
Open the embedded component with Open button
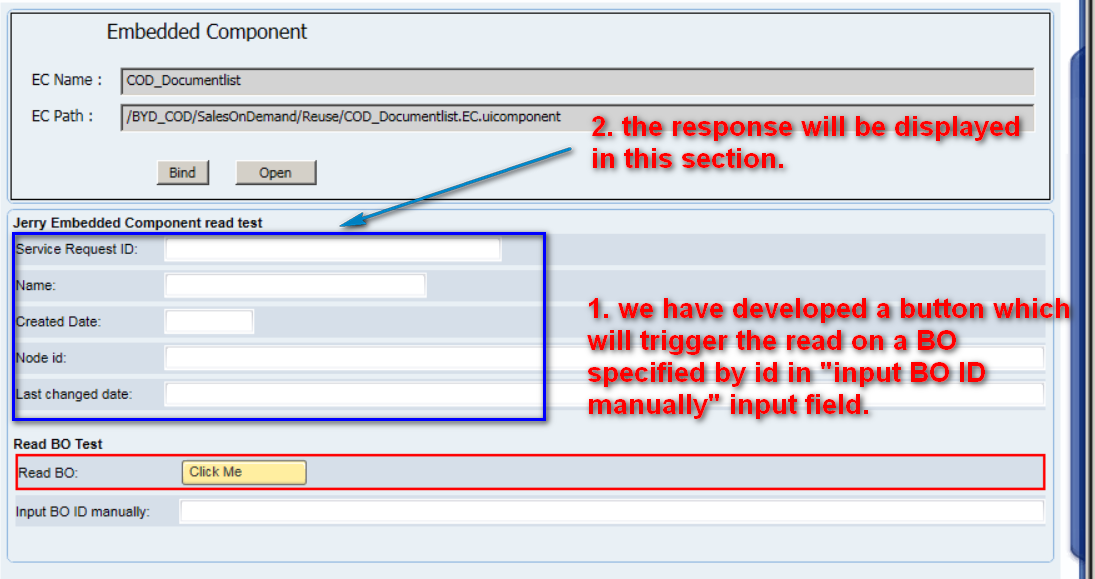[275, 173]
